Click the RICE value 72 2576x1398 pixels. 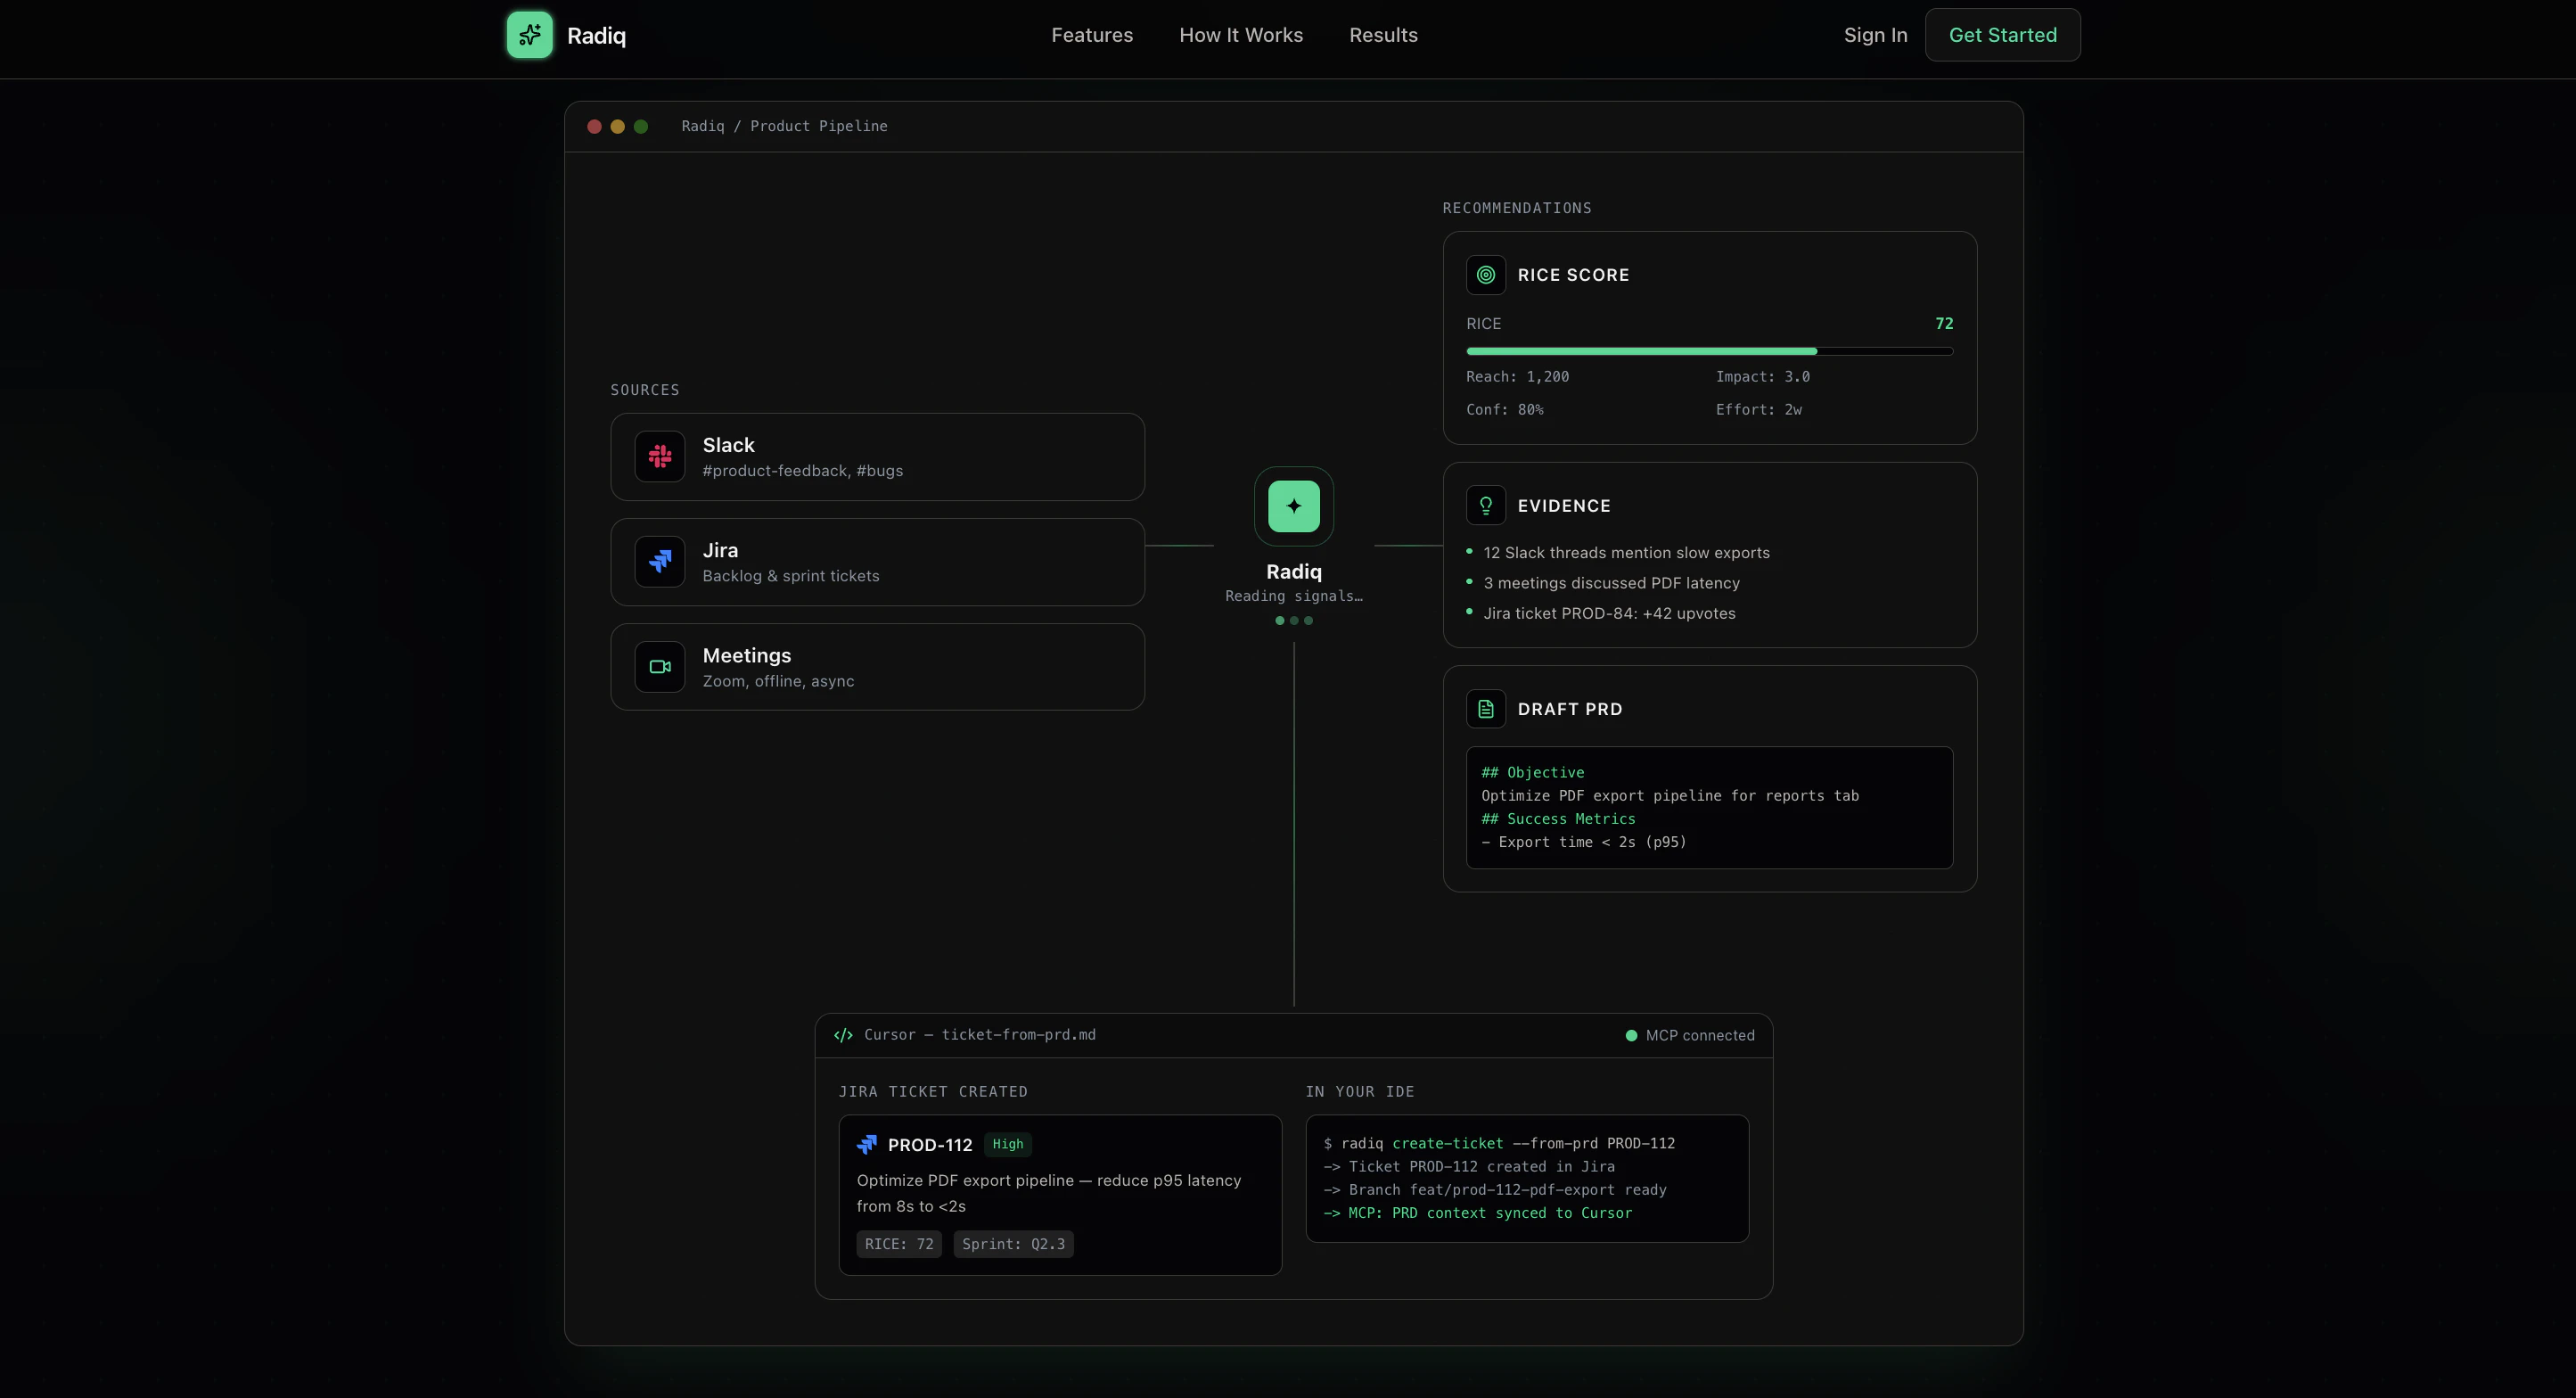1944,323
